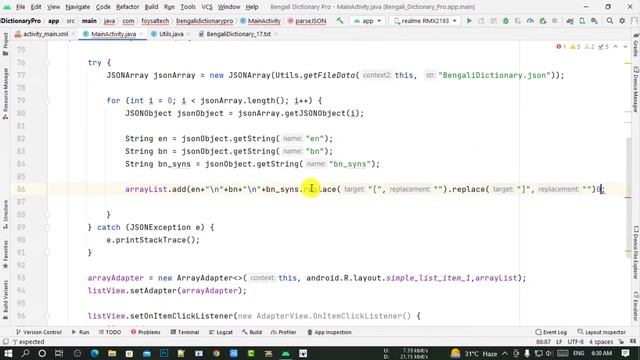Click the Apply Changes and Restart icon
Image resolution: width=640 pixels, height=360 pixels.
coord(481,20)
